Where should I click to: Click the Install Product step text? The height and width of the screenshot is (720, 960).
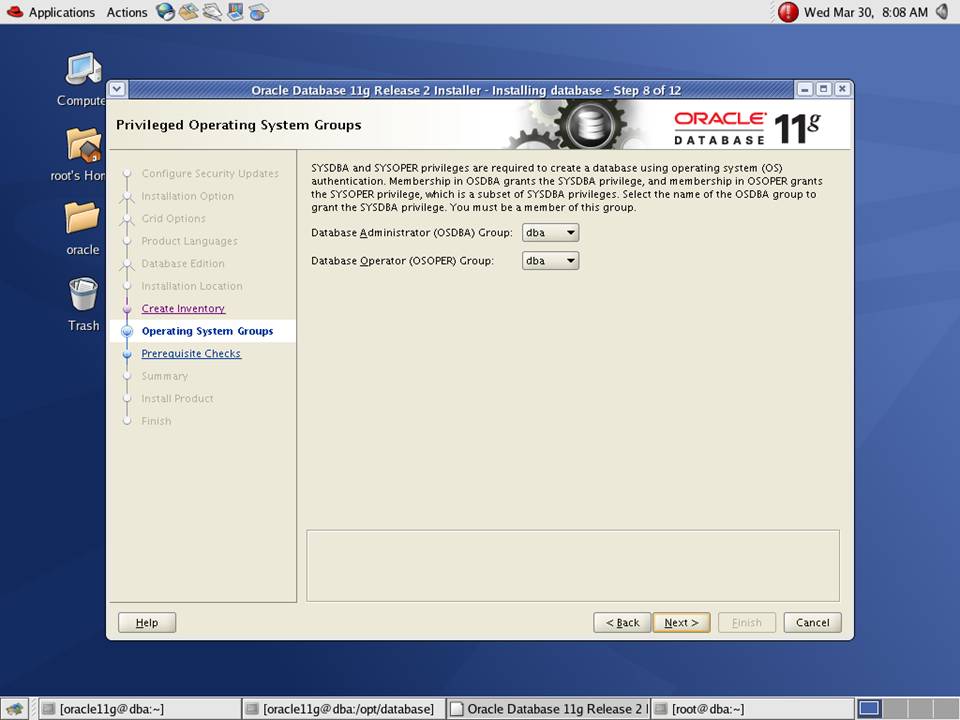click(x=177, y=399)
